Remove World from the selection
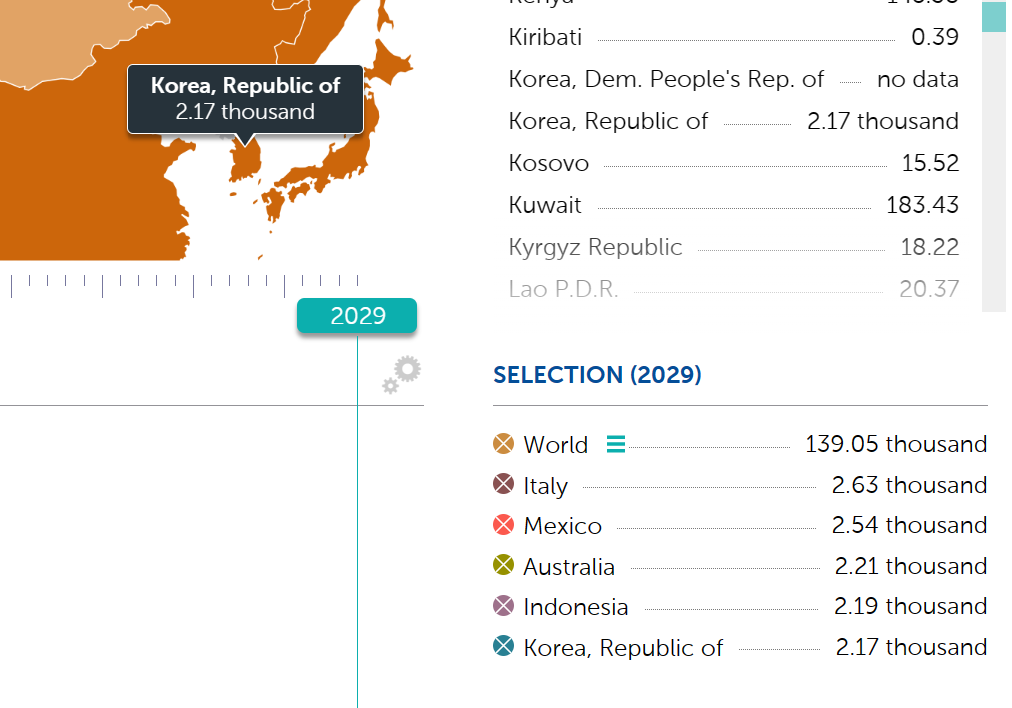This screenshot has width=1012, height=708. 504,444
